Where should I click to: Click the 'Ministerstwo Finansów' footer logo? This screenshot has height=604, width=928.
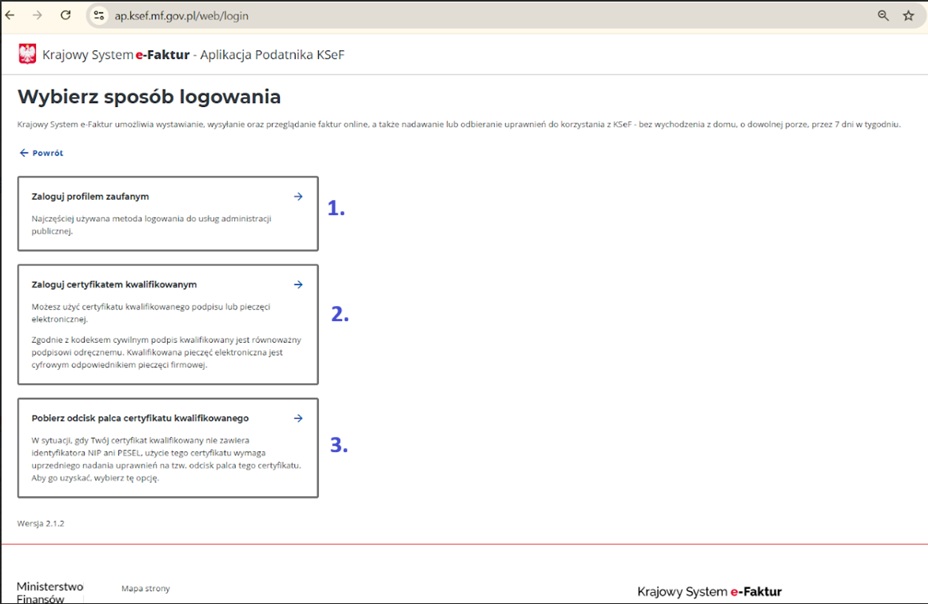coord(50,592)
